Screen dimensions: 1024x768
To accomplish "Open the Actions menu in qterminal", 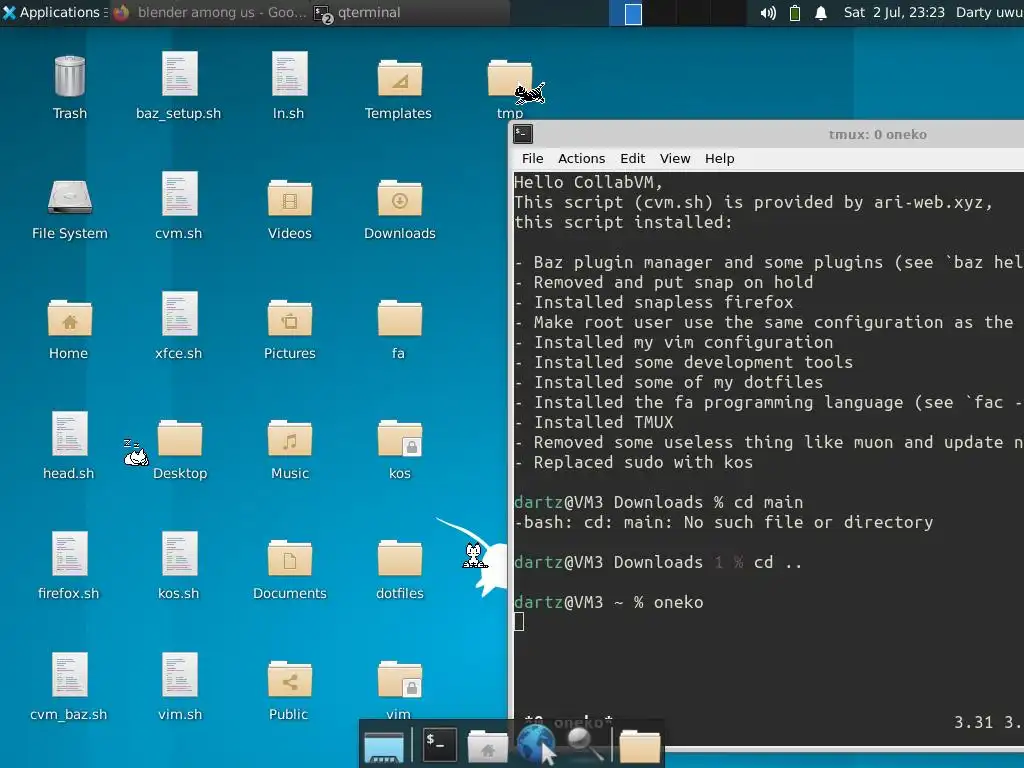I will tap(581, 158).
